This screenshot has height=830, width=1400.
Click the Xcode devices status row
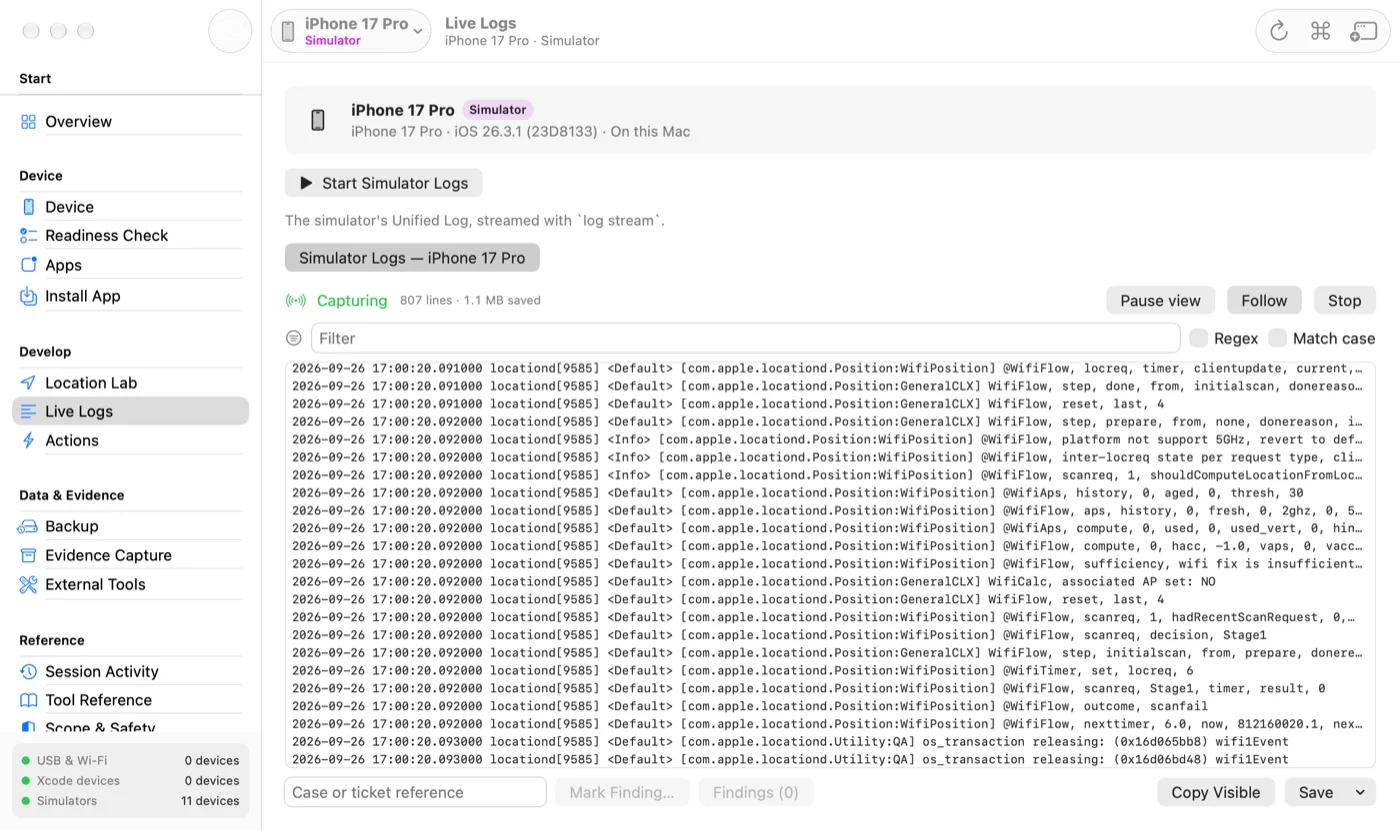coord(130,781)
